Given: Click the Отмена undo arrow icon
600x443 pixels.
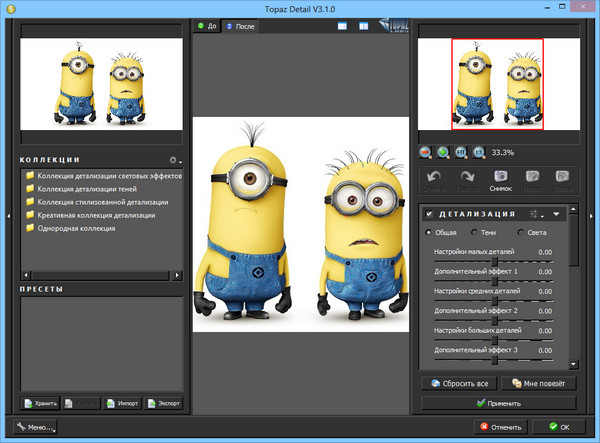Looking at the screenshot, I should (435, 179).
